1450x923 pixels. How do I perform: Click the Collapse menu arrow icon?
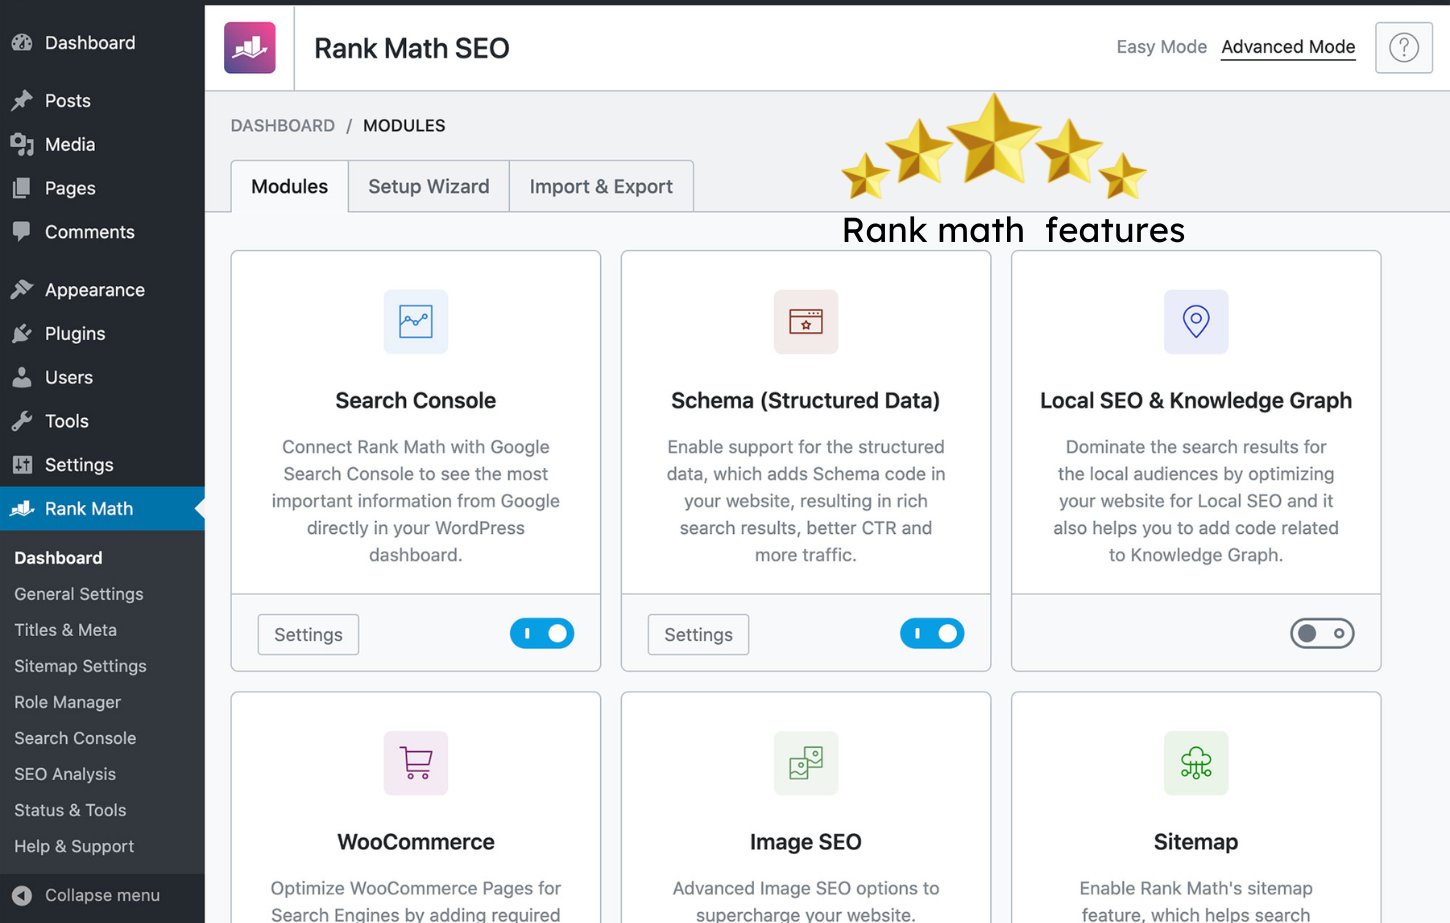(22, 895)
